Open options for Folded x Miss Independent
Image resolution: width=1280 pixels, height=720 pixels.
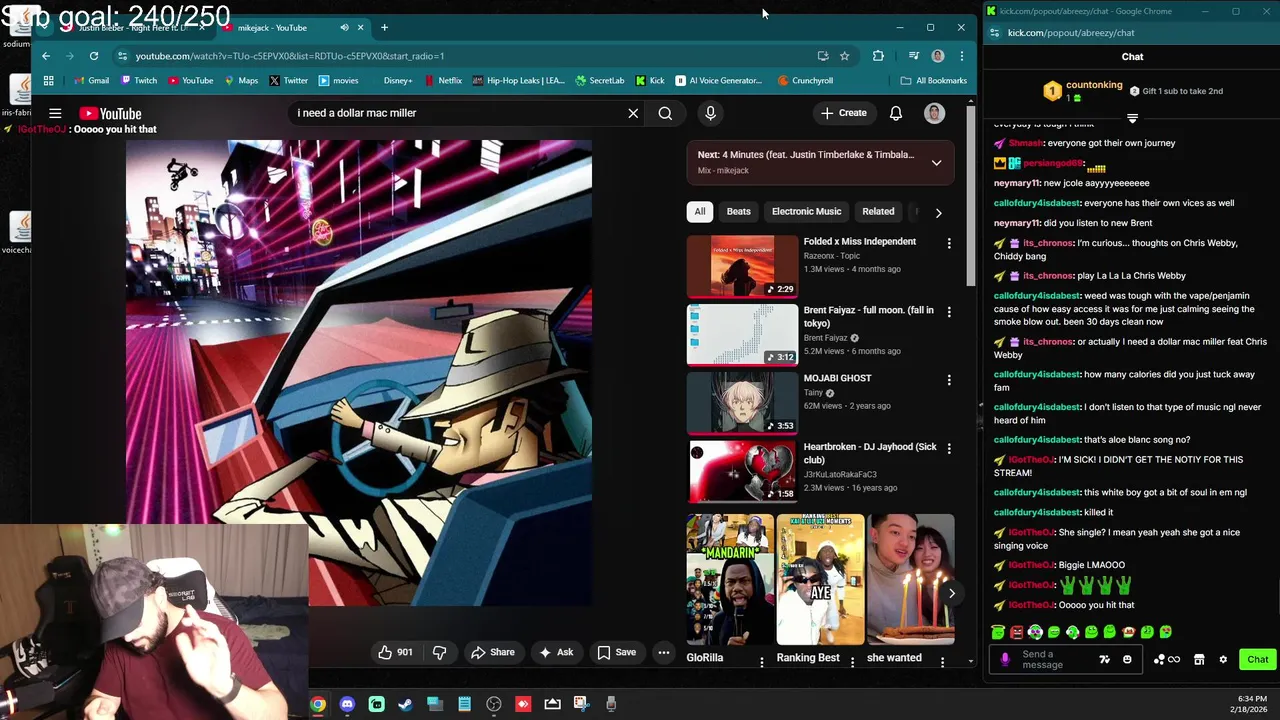[x=949, y=243]
